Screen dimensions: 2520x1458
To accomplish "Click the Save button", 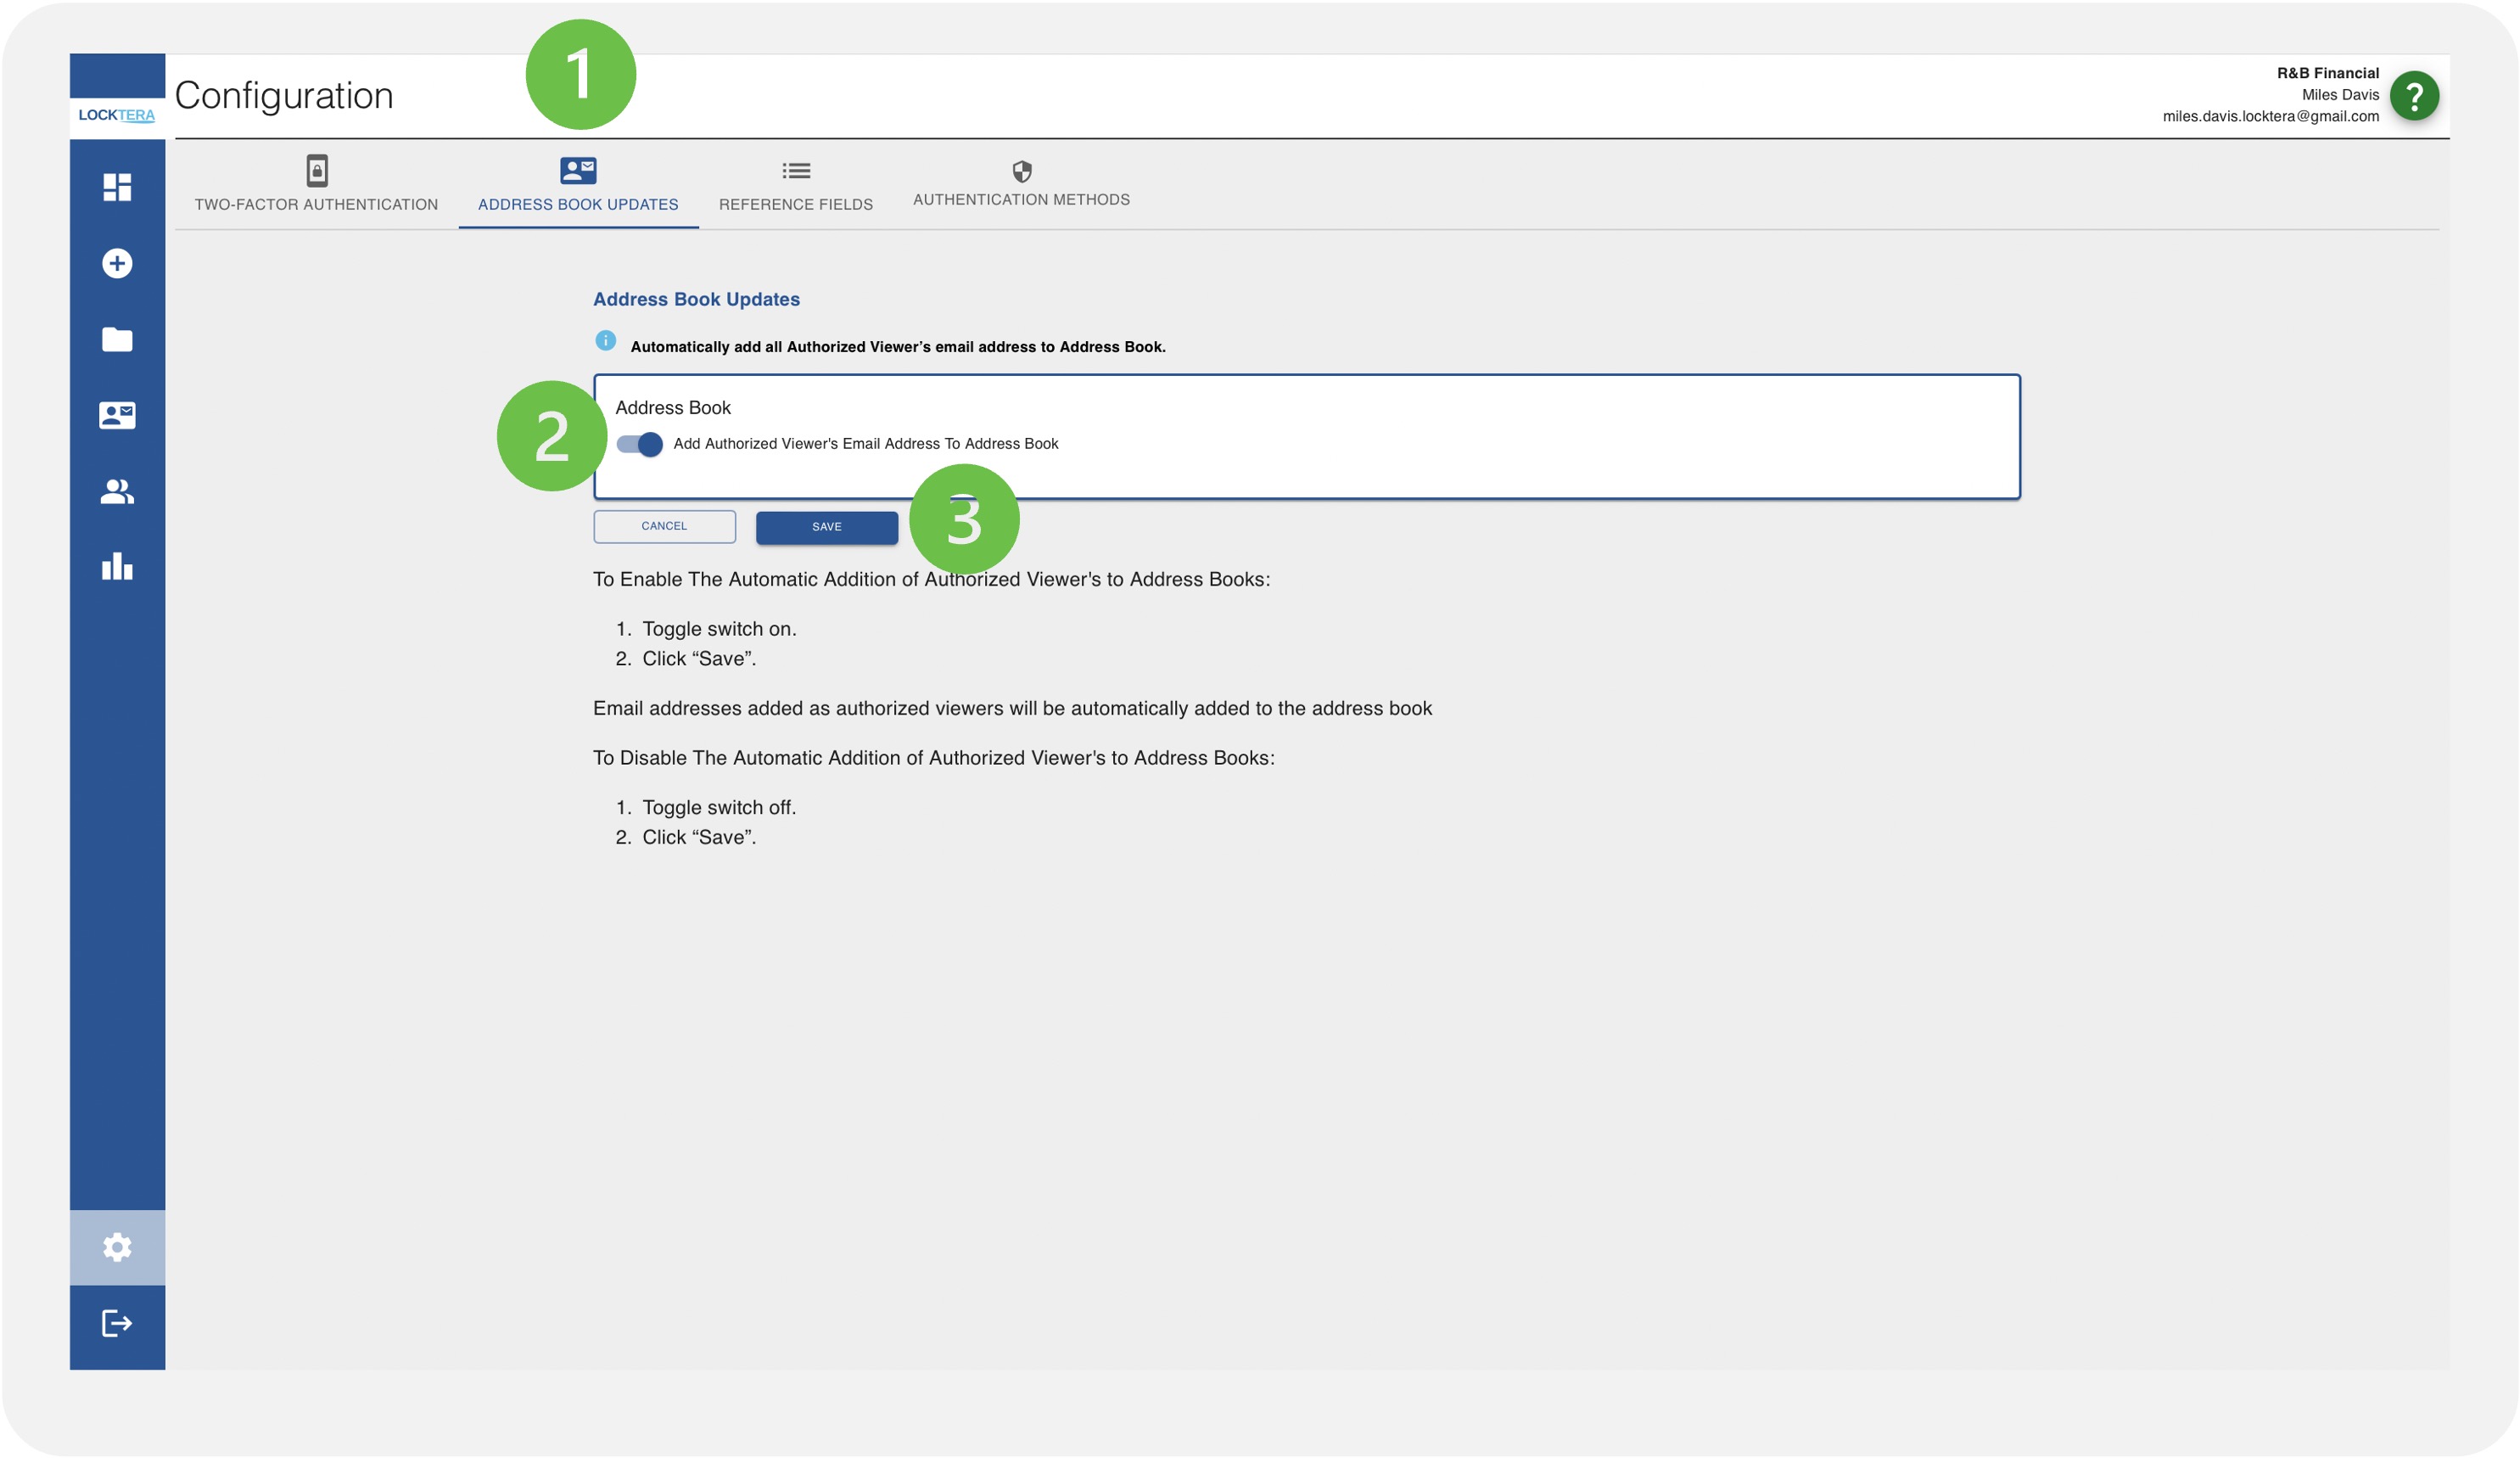I will pos(826,527).
